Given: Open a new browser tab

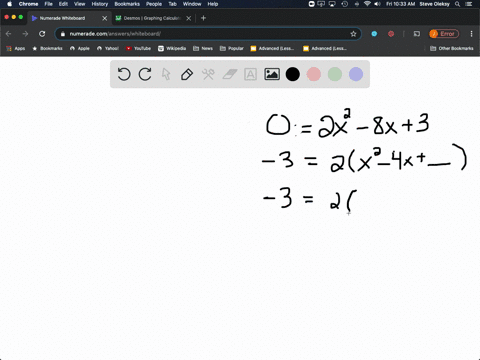Looking at the screenshot, I should (x=203, y=18).
